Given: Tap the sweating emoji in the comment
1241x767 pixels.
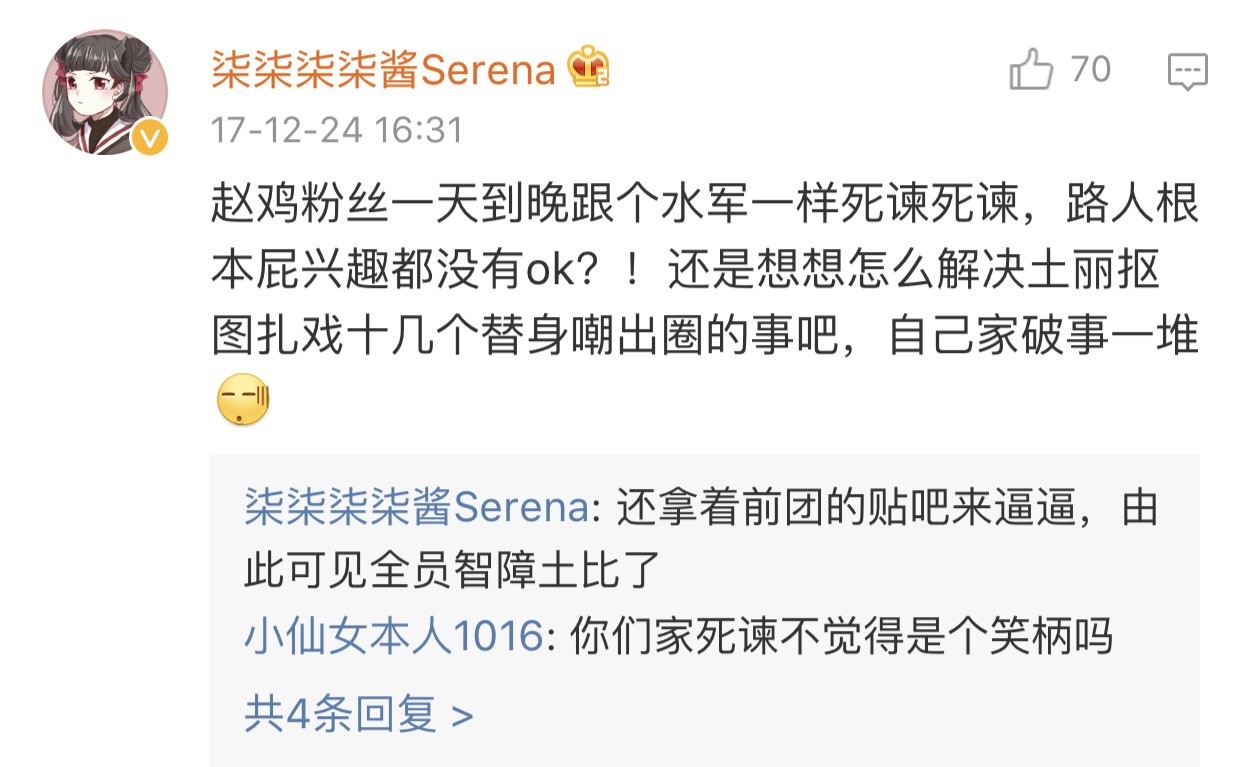Looking at the screenshot, I should [x=243, y=399].
